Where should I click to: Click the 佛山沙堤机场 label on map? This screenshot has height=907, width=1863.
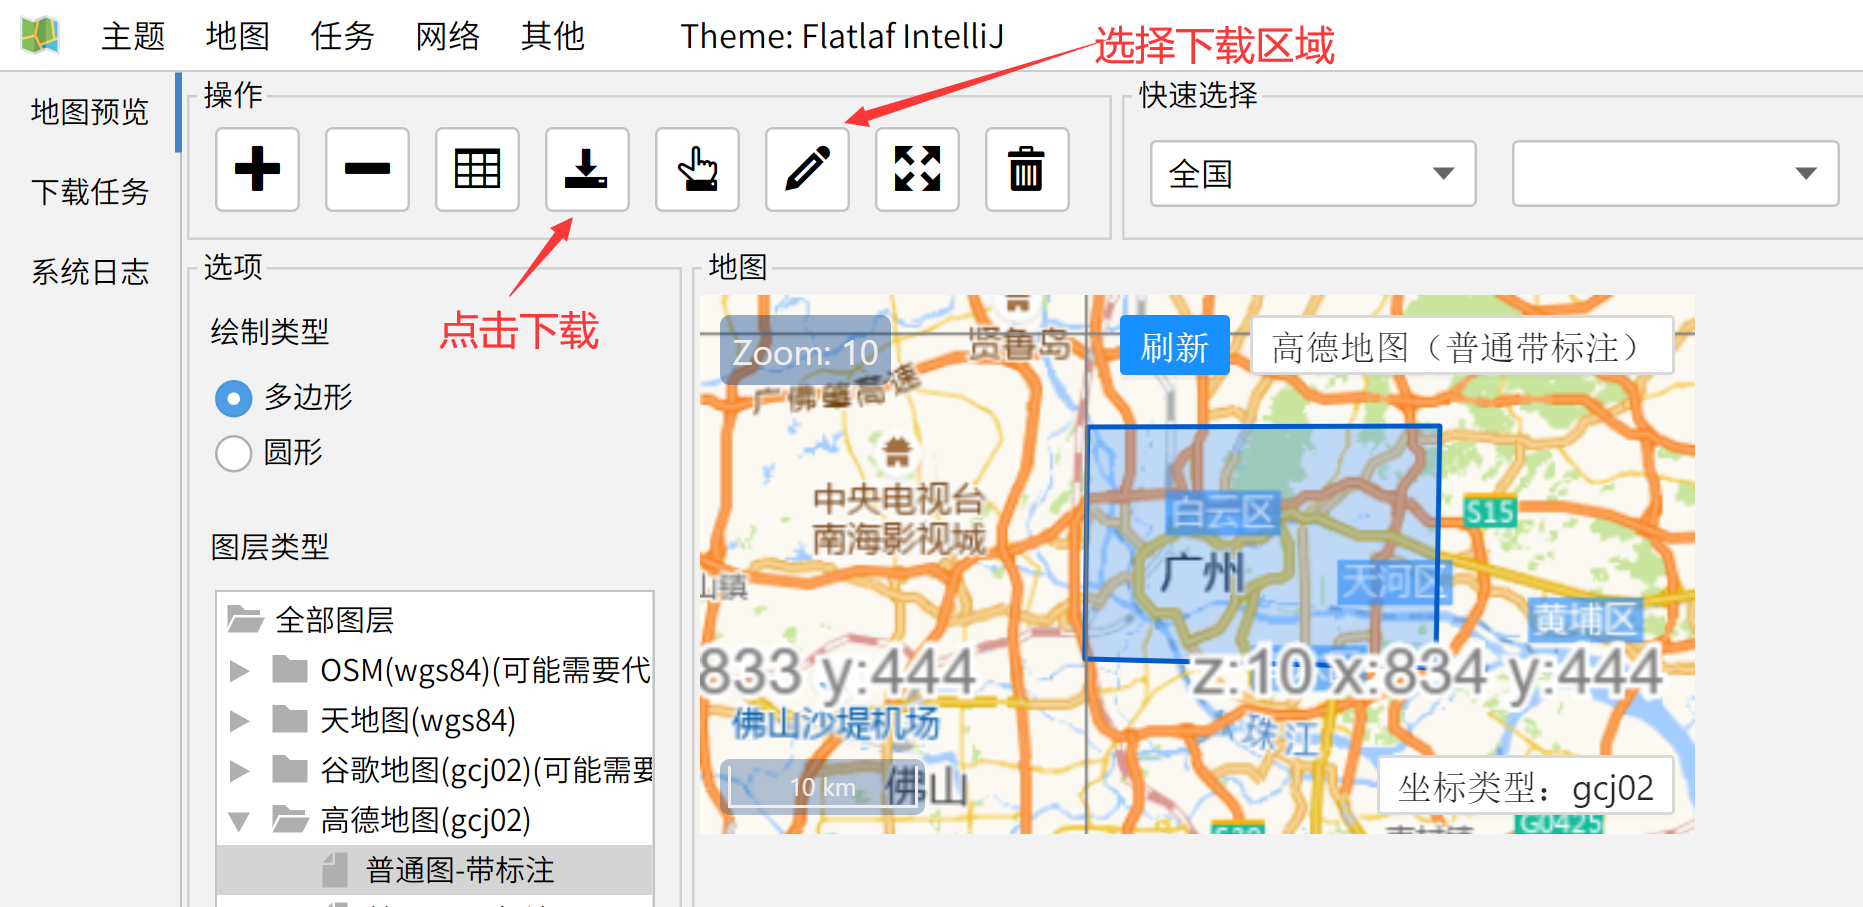(x=836, y=723)
